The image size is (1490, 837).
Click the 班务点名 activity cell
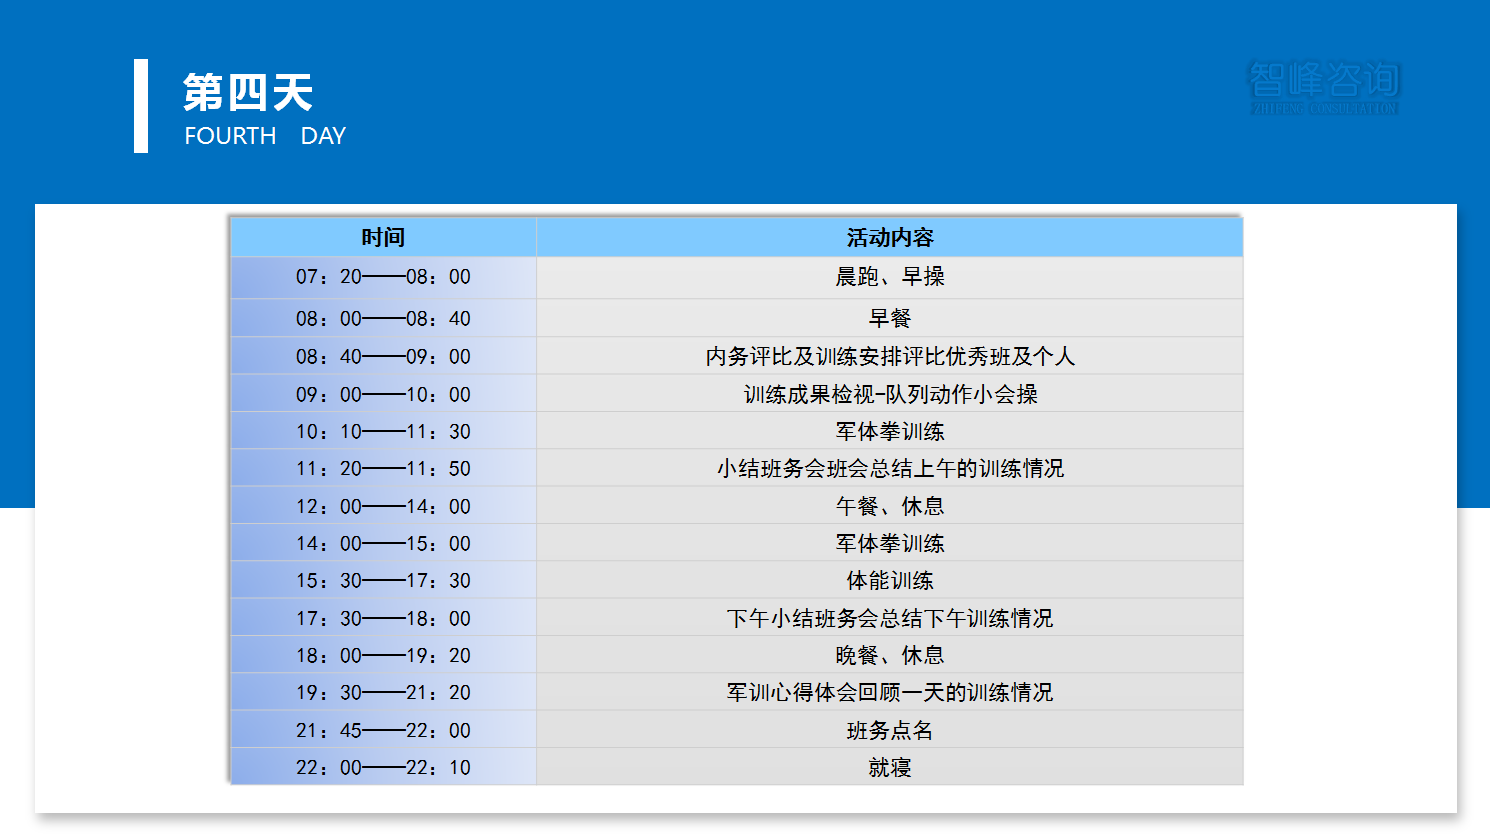coord(889,731)
